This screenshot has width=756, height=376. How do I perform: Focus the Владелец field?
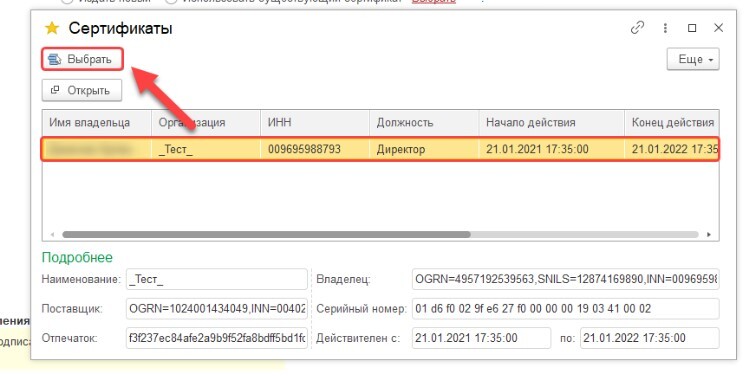point(566,279)
